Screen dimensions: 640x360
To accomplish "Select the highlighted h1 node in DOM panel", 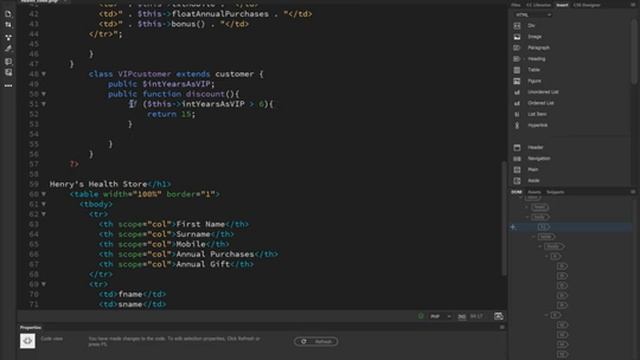I will tap(544, 227).
